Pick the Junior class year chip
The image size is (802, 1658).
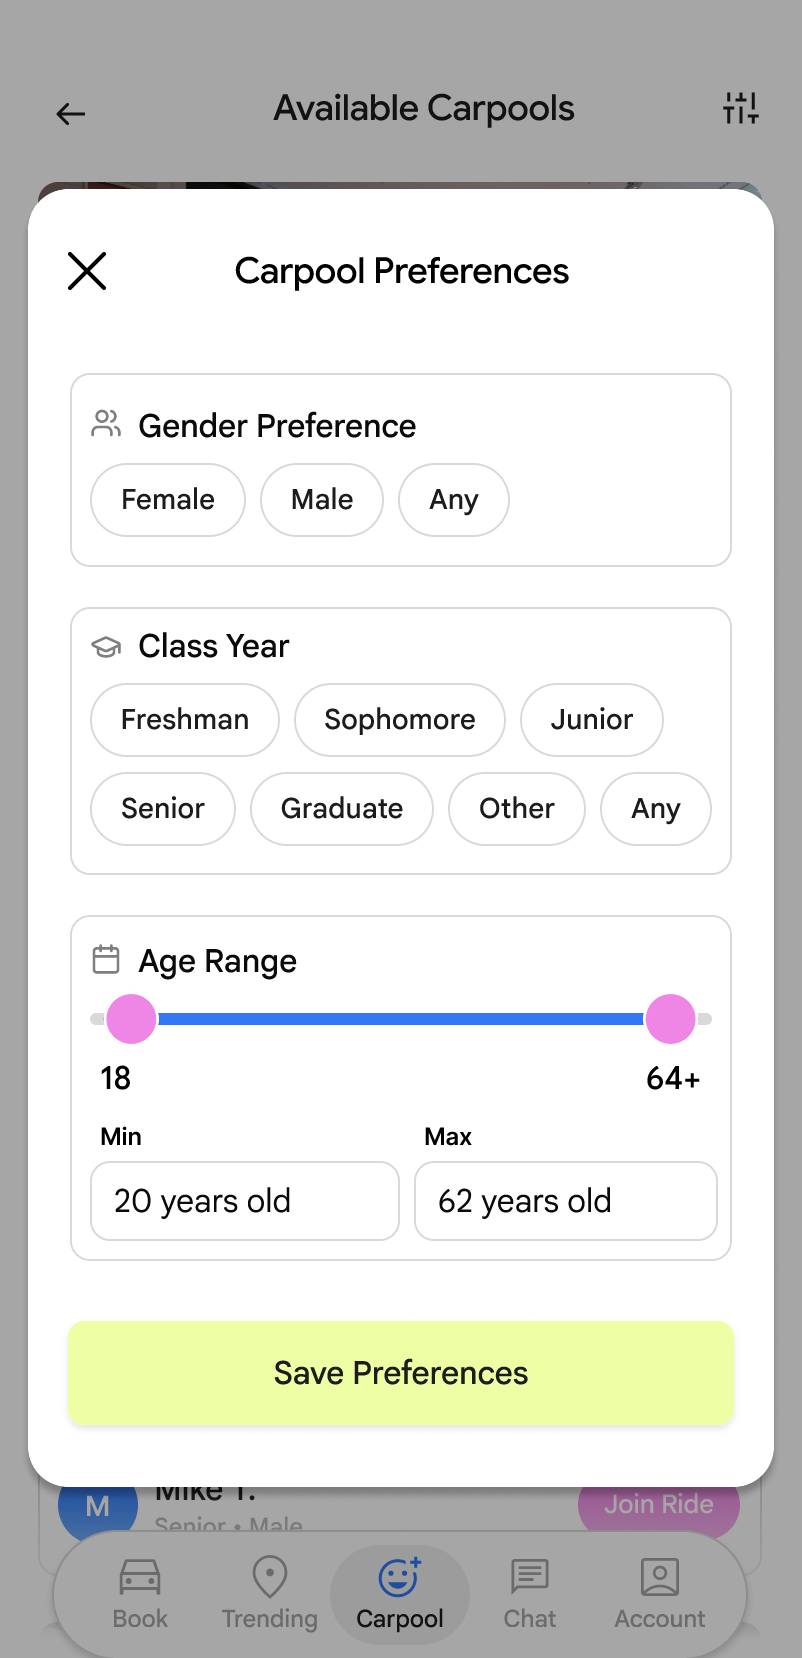[592, 720]
